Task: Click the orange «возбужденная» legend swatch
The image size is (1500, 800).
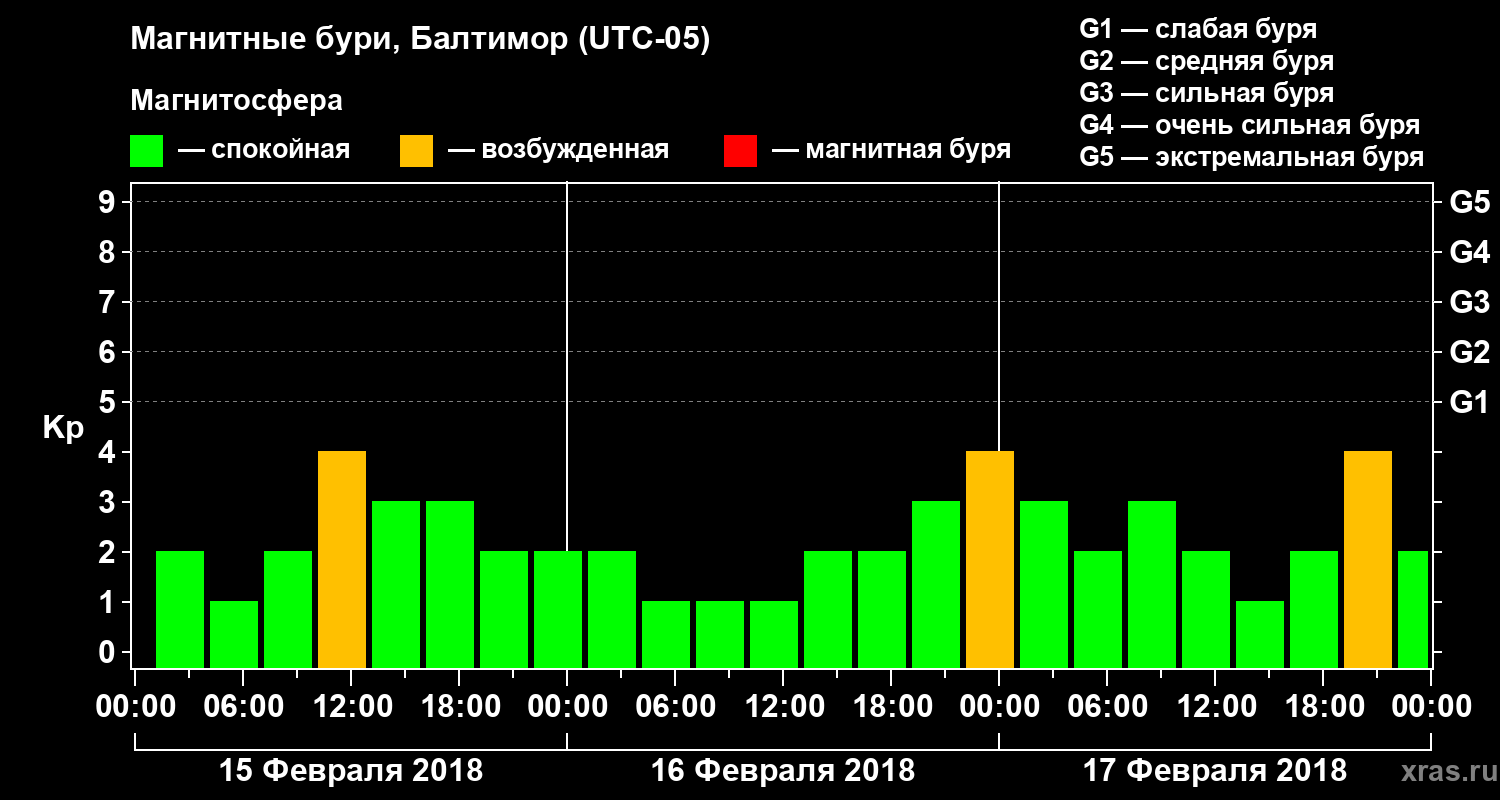Action: (417, 151)
